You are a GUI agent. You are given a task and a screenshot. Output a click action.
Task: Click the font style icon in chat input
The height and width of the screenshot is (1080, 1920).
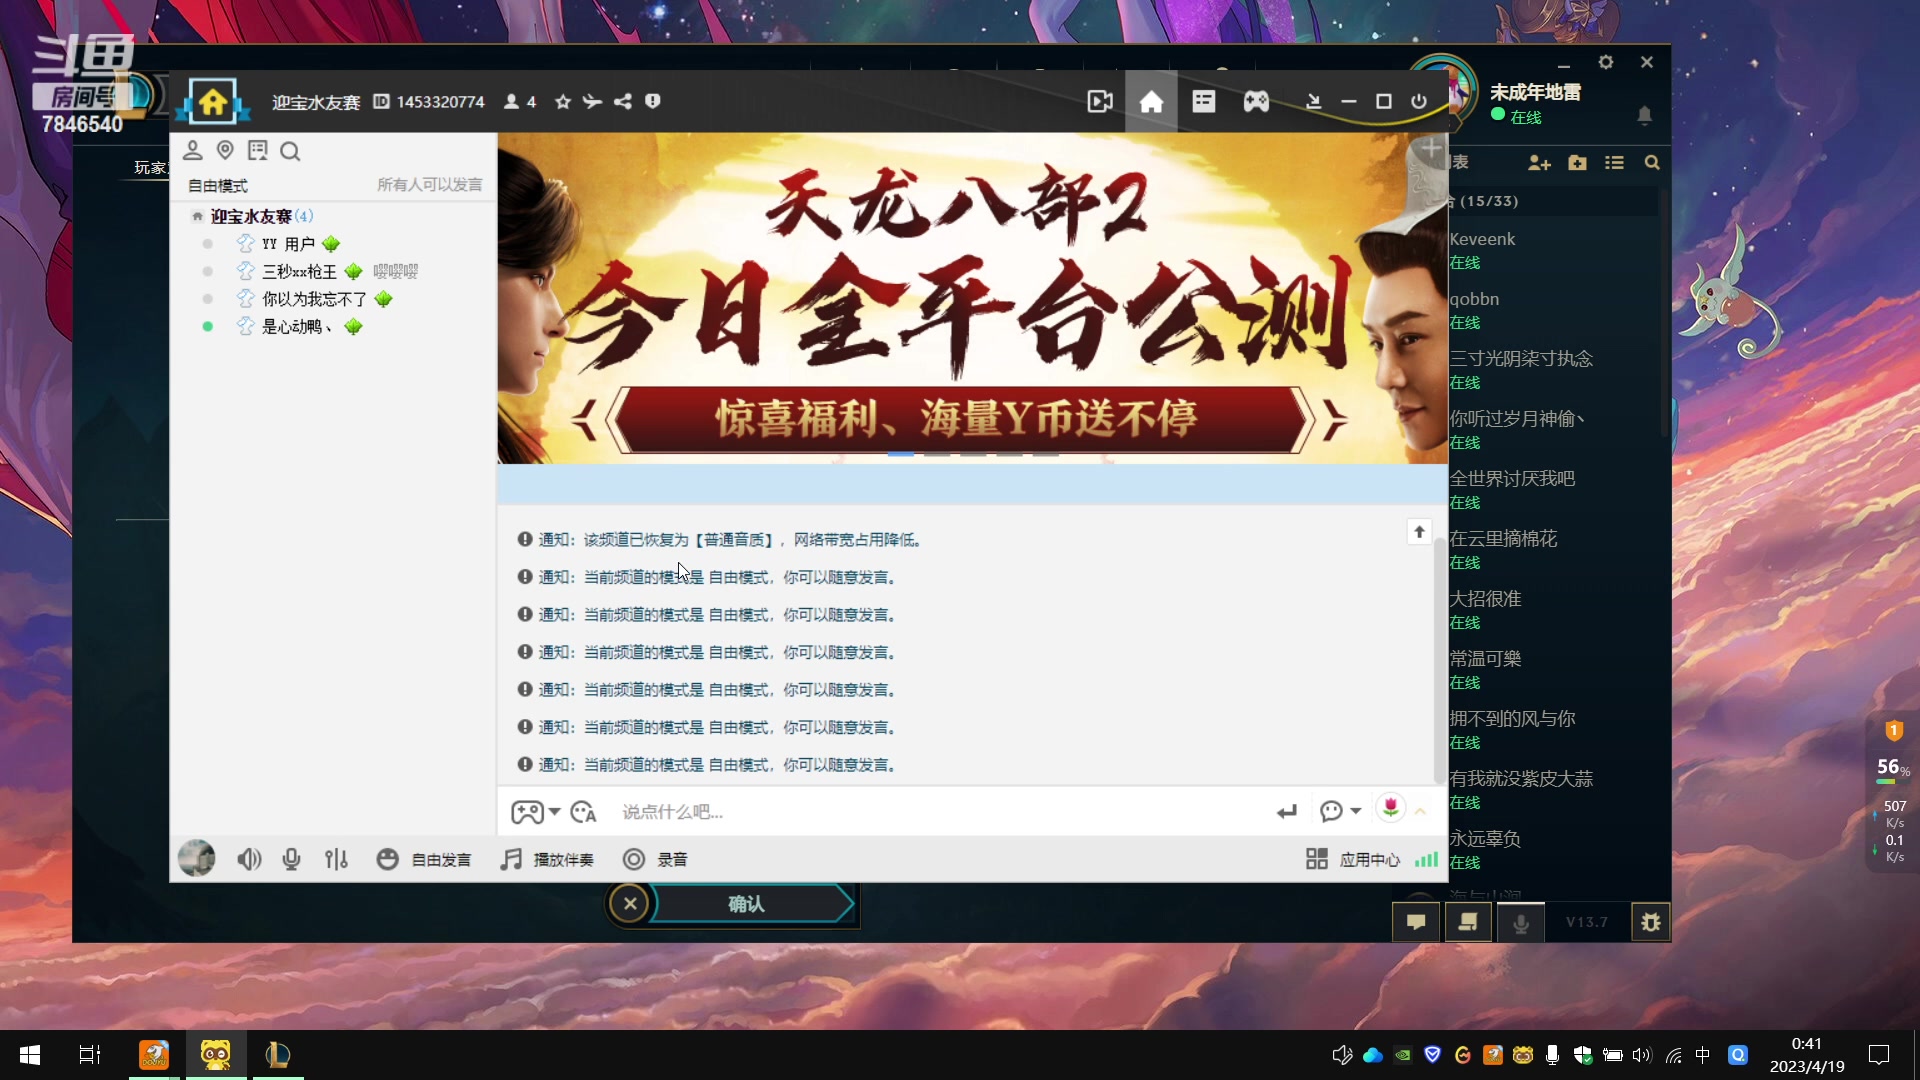[583, 812]
